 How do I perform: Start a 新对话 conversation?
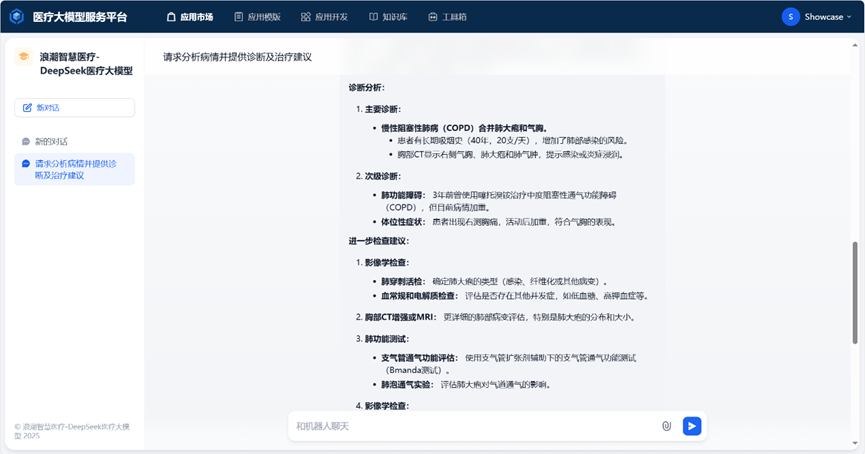click(x=74, y=108)
